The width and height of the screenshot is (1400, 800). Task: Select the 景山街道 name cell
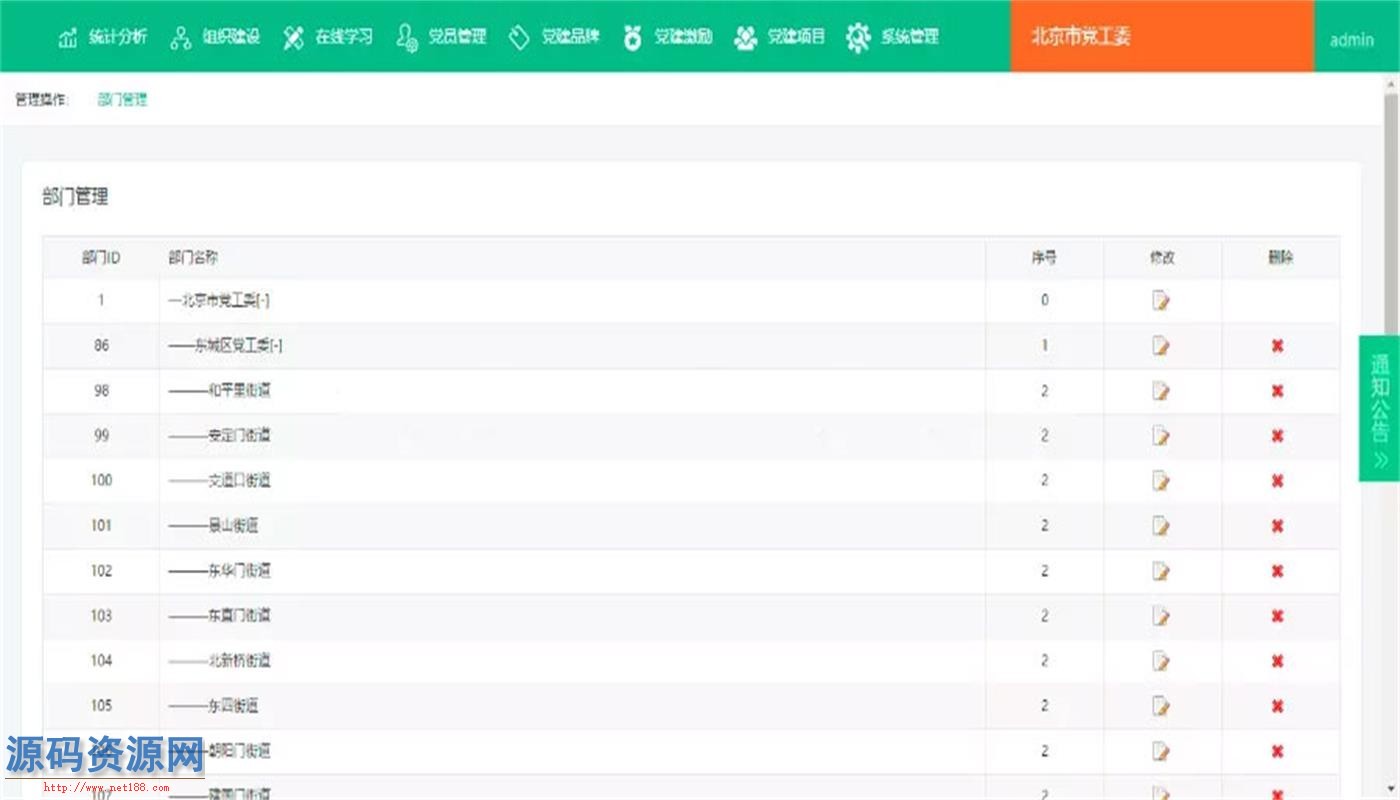(x=572, y=526)
